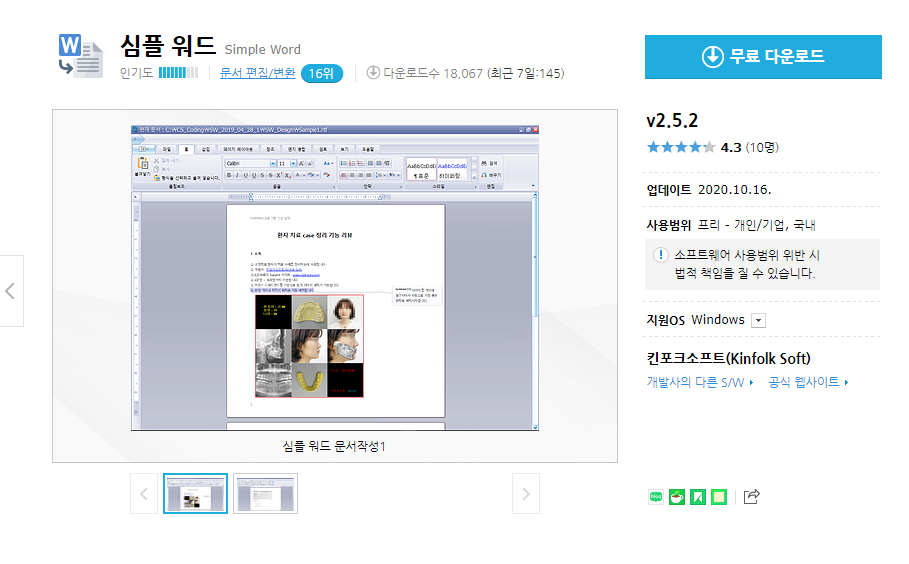Click the 16위 ranking badge

pos(322,74)
